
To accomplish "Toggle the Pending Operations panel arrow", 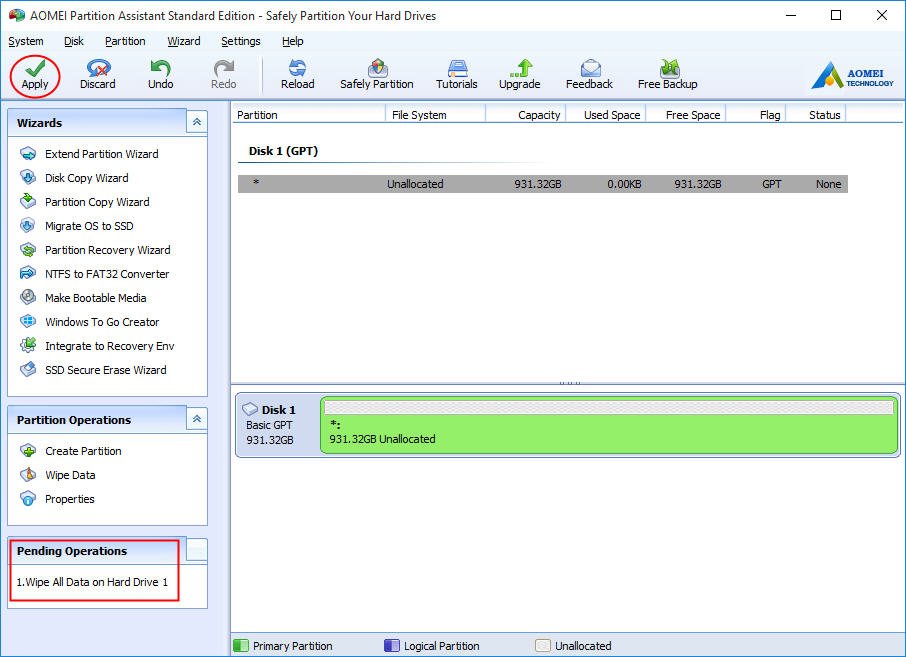I will point(196,550).
